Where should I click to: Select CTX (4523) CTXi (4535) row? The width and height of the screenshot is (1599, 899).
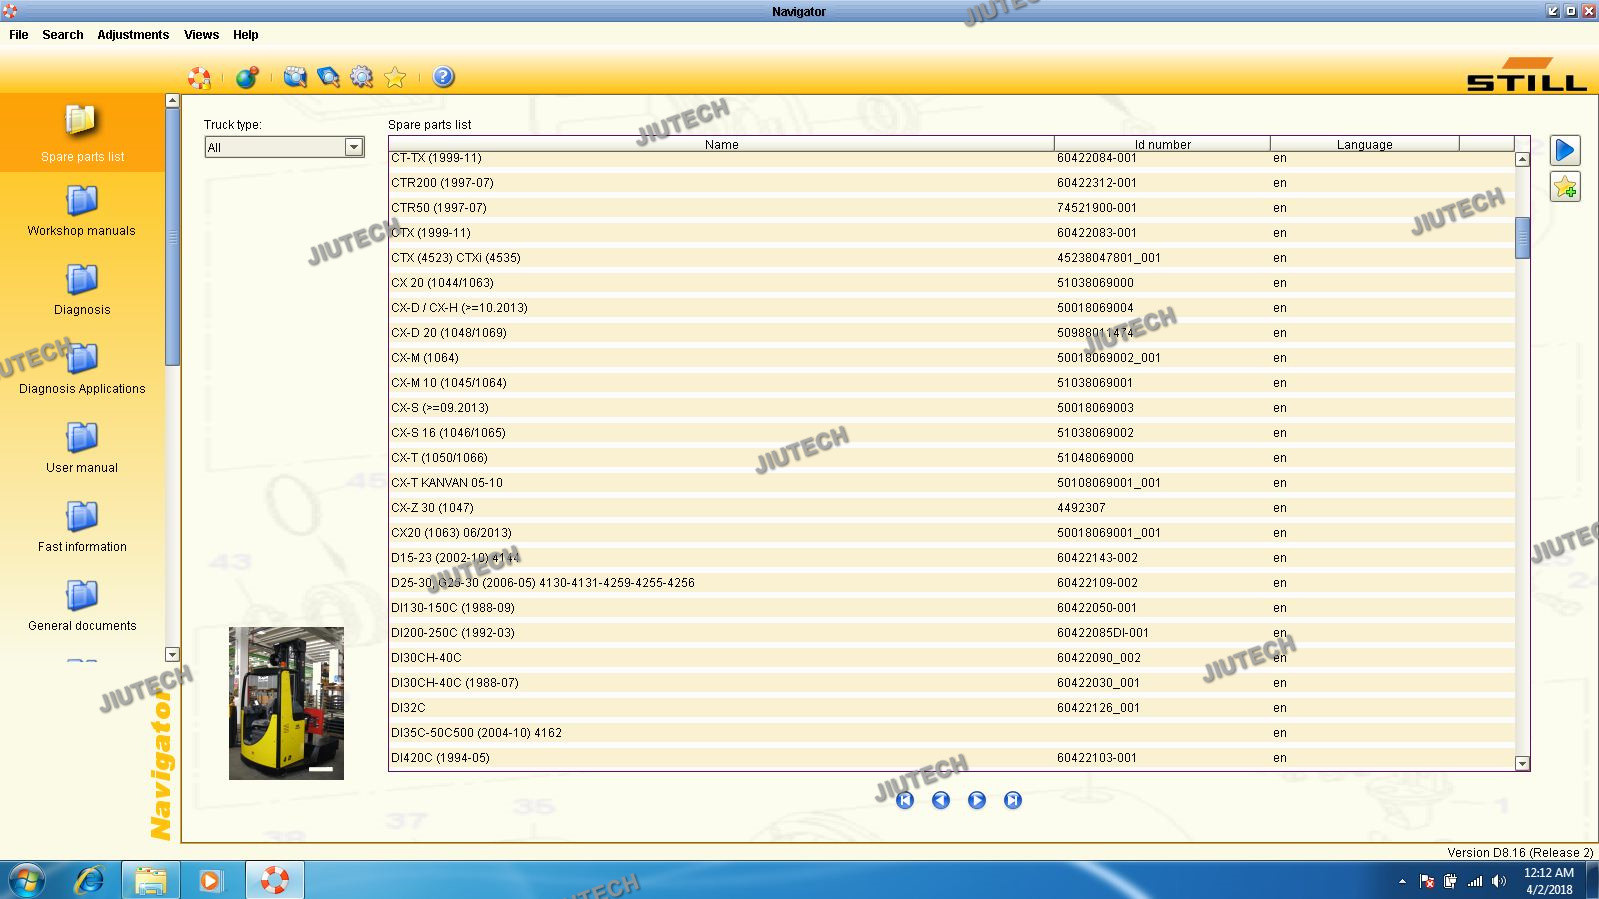click(952, 258)
